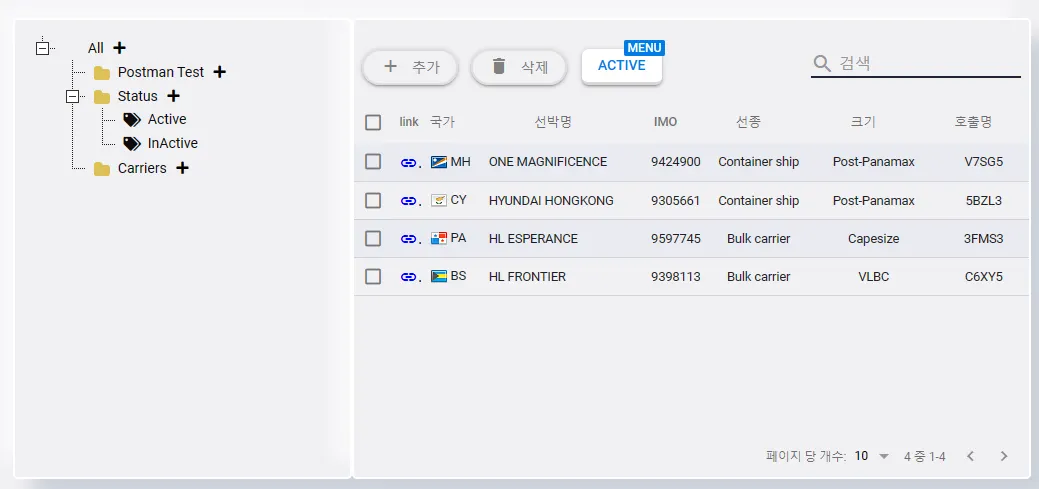Click ship name HL ESPERANCE

coord(533,239)
